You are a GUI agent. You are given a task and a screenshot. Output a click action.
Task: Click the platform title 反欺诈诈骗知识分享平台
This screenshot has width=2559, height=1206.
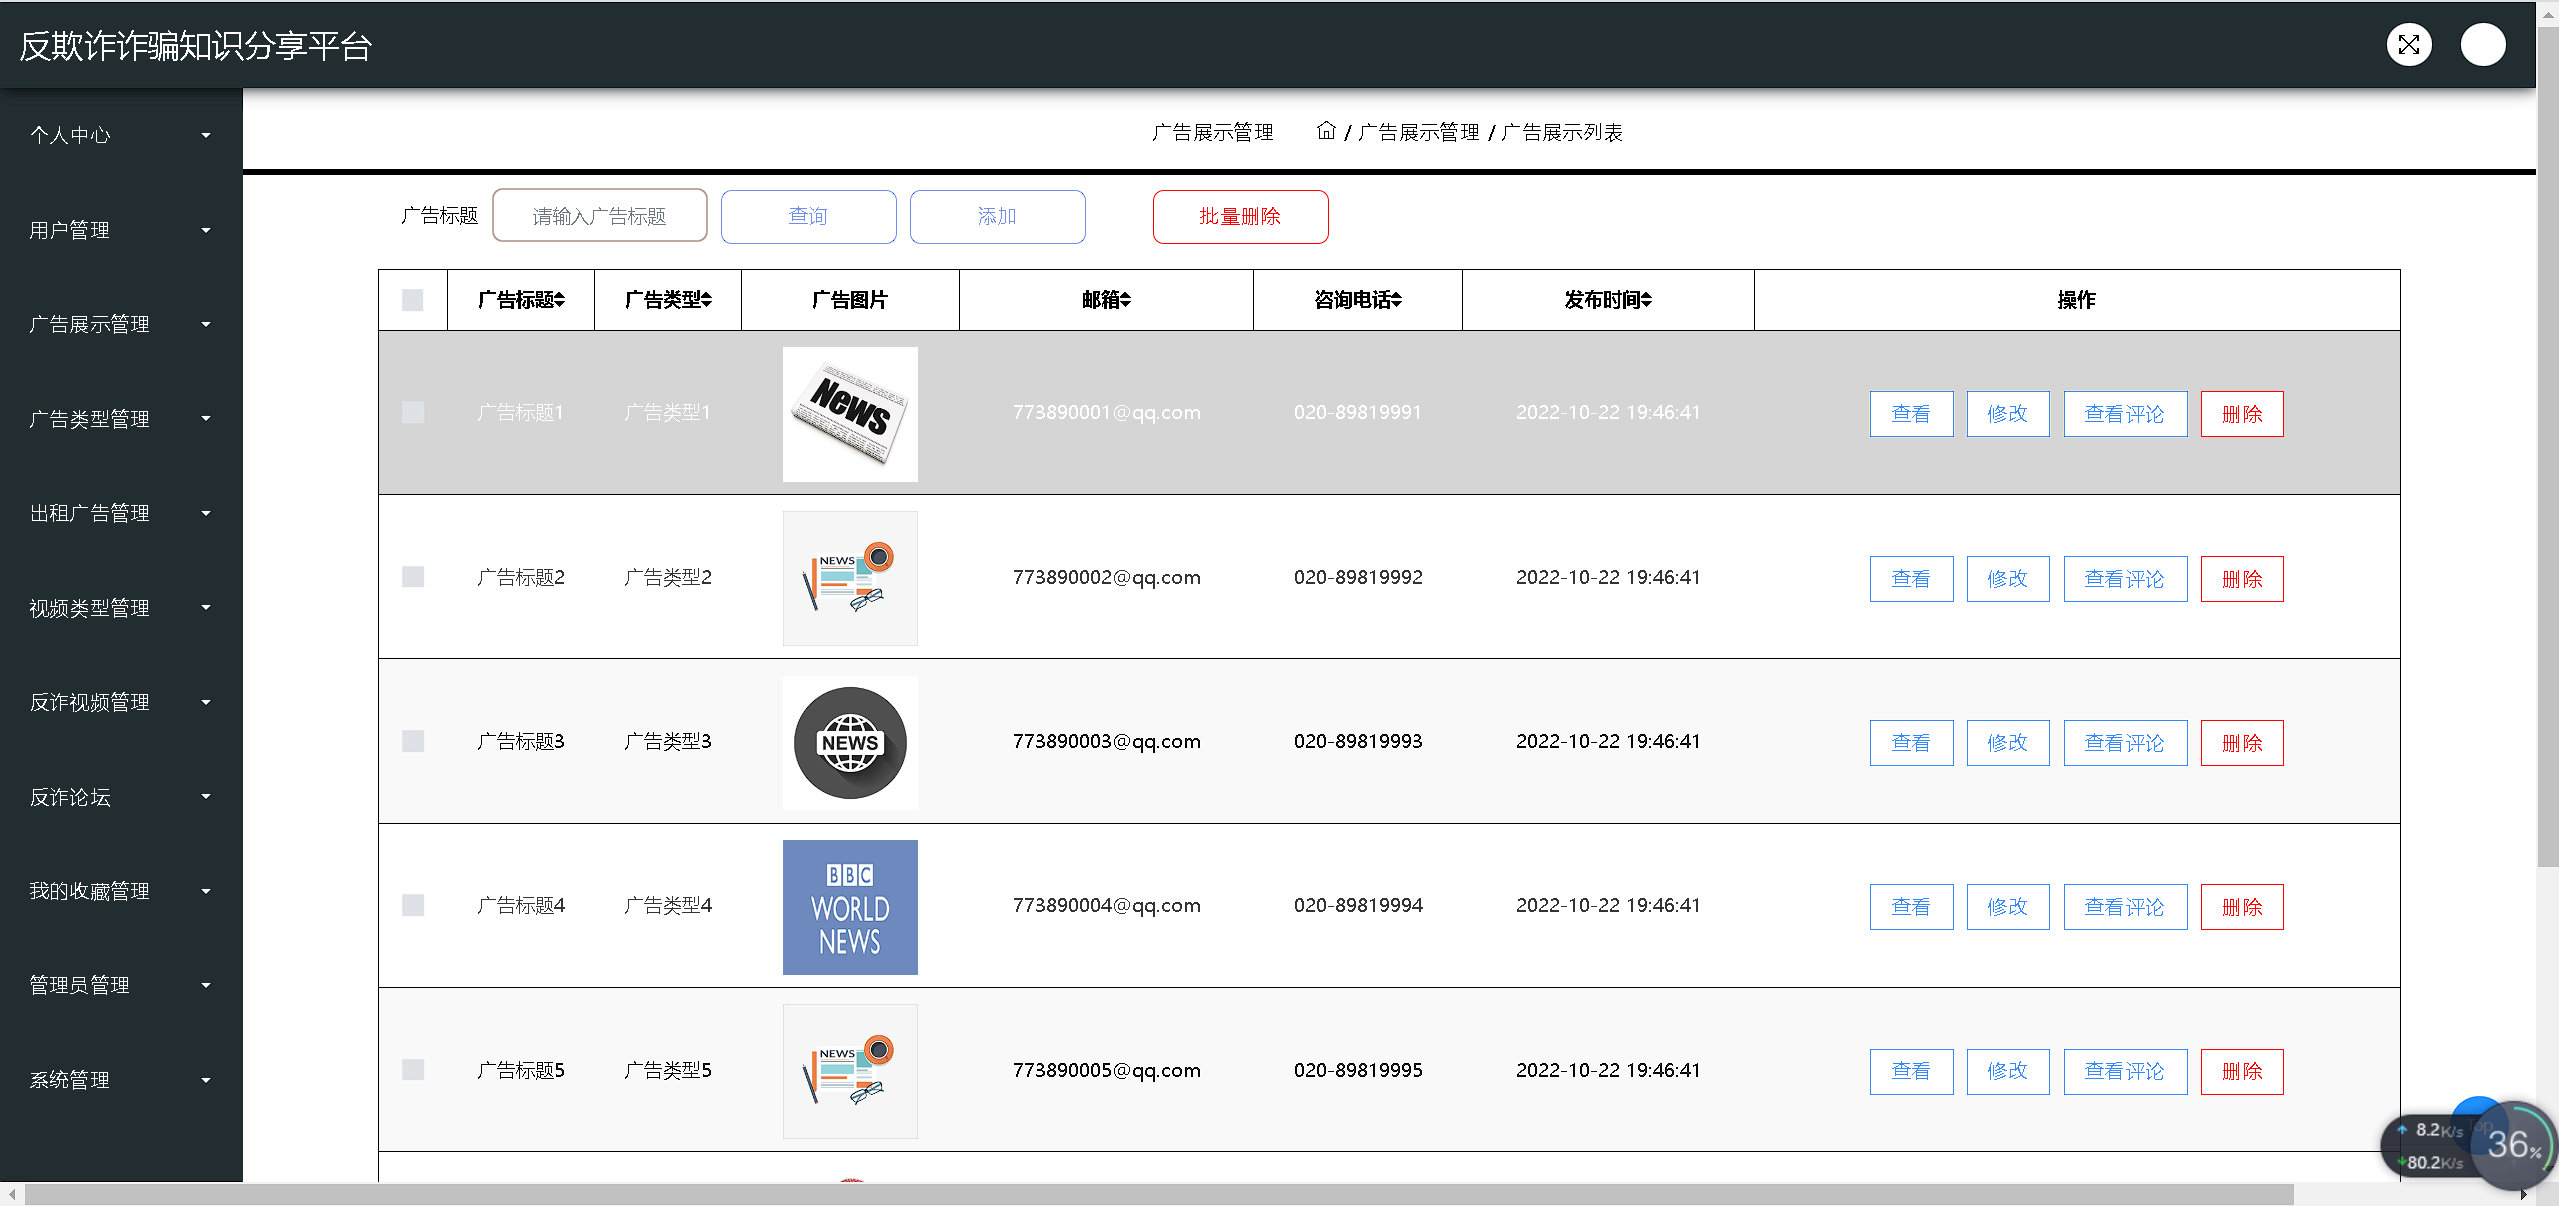[x=196, y=46]
